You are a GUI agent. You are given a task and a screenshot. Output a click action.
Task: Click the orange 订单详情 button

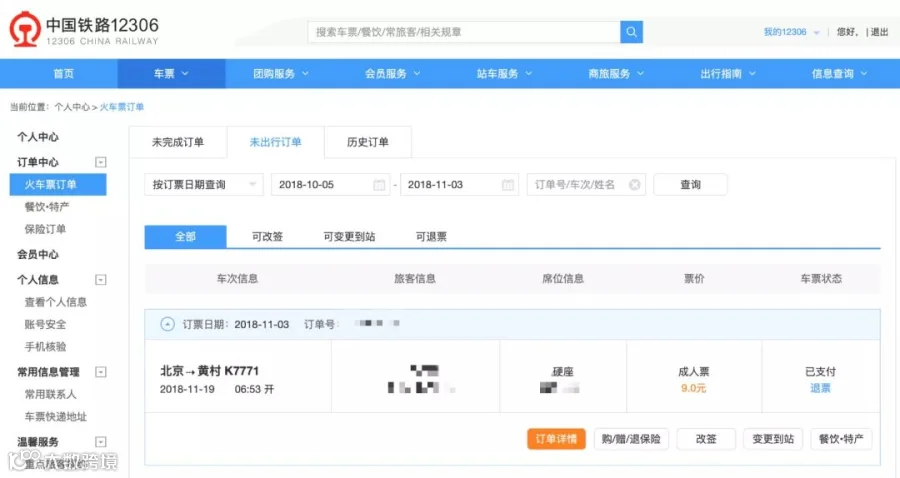coord(556,439)
